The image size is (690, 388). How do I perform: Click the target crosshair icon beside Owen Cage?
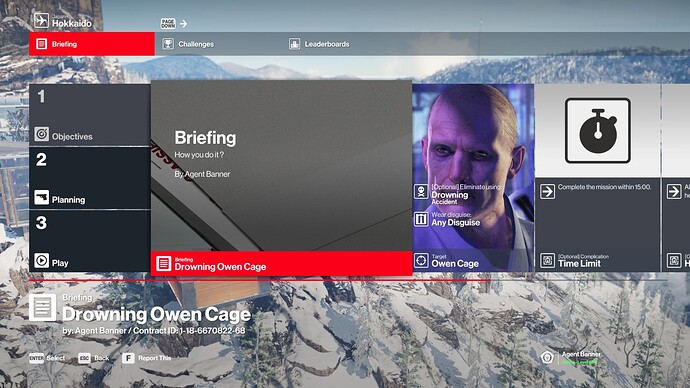421,260
